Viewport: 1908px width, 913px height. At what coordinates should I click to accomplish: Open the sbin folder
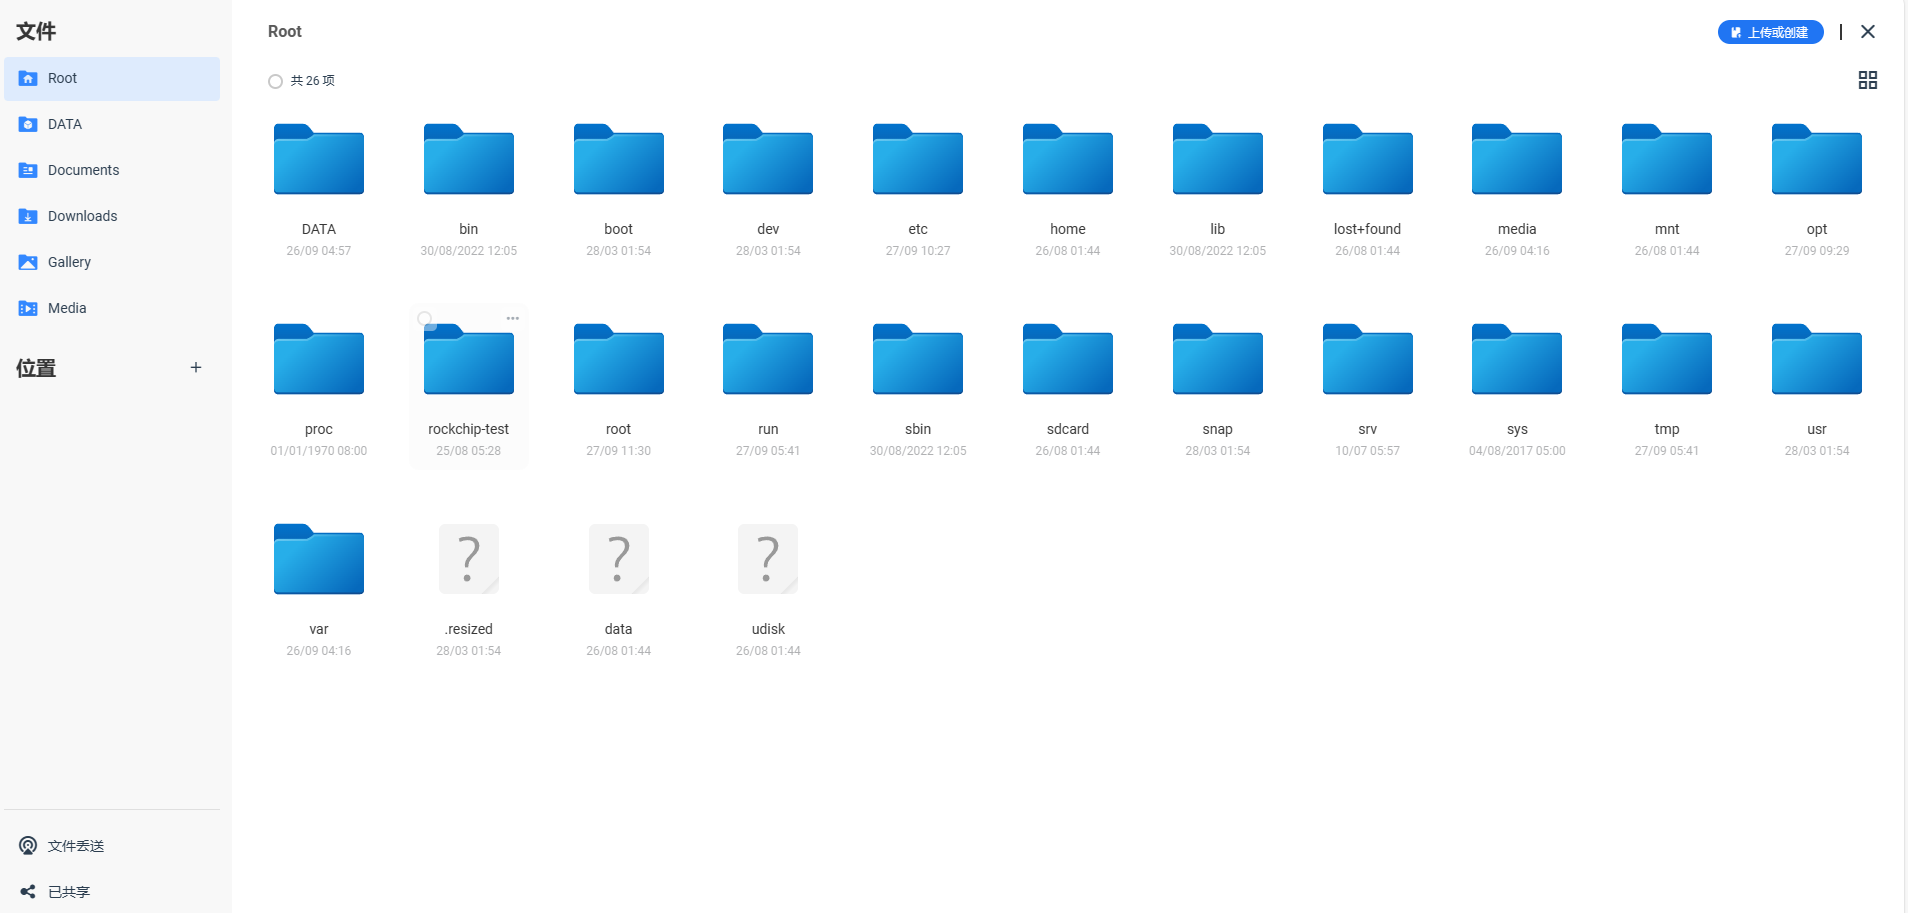[918, 359]
